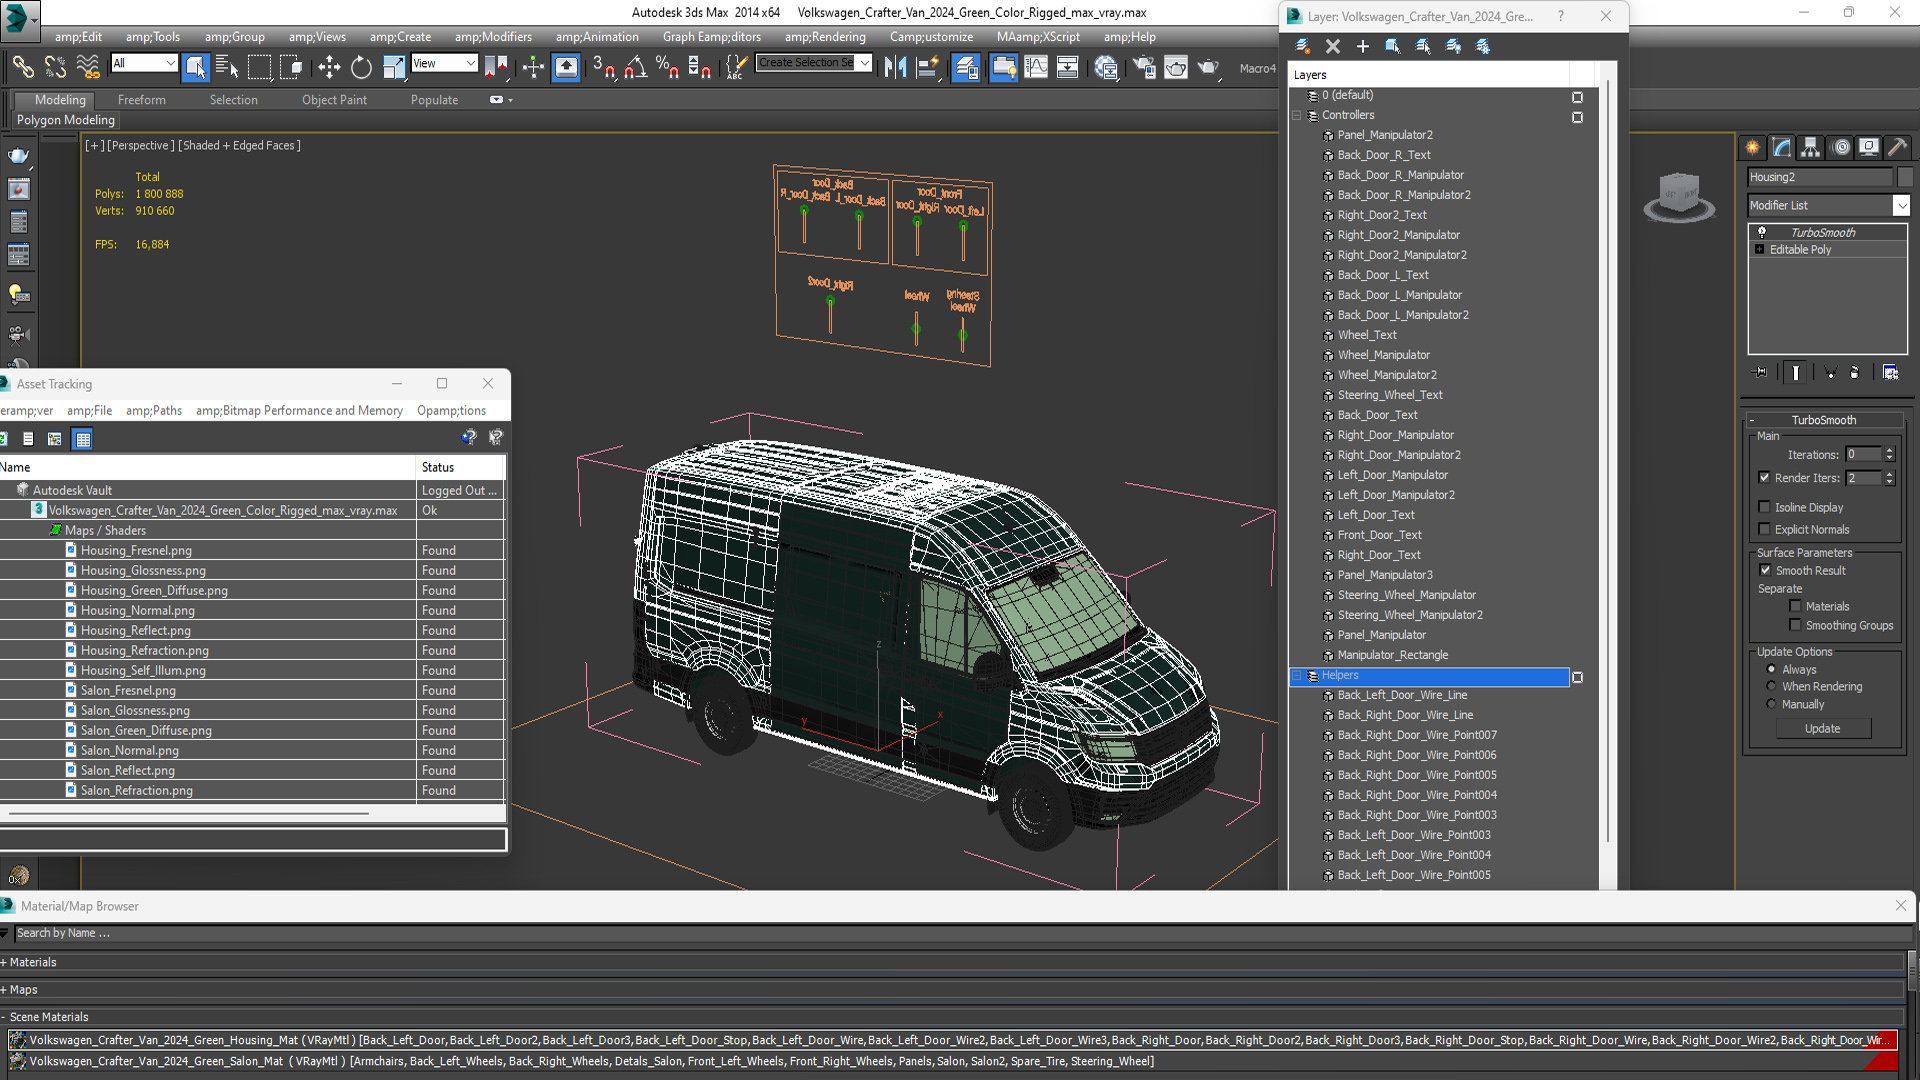1920x1080 pixels.
Task: Click the Pin Stack icon
Action: click(1761, 372)
